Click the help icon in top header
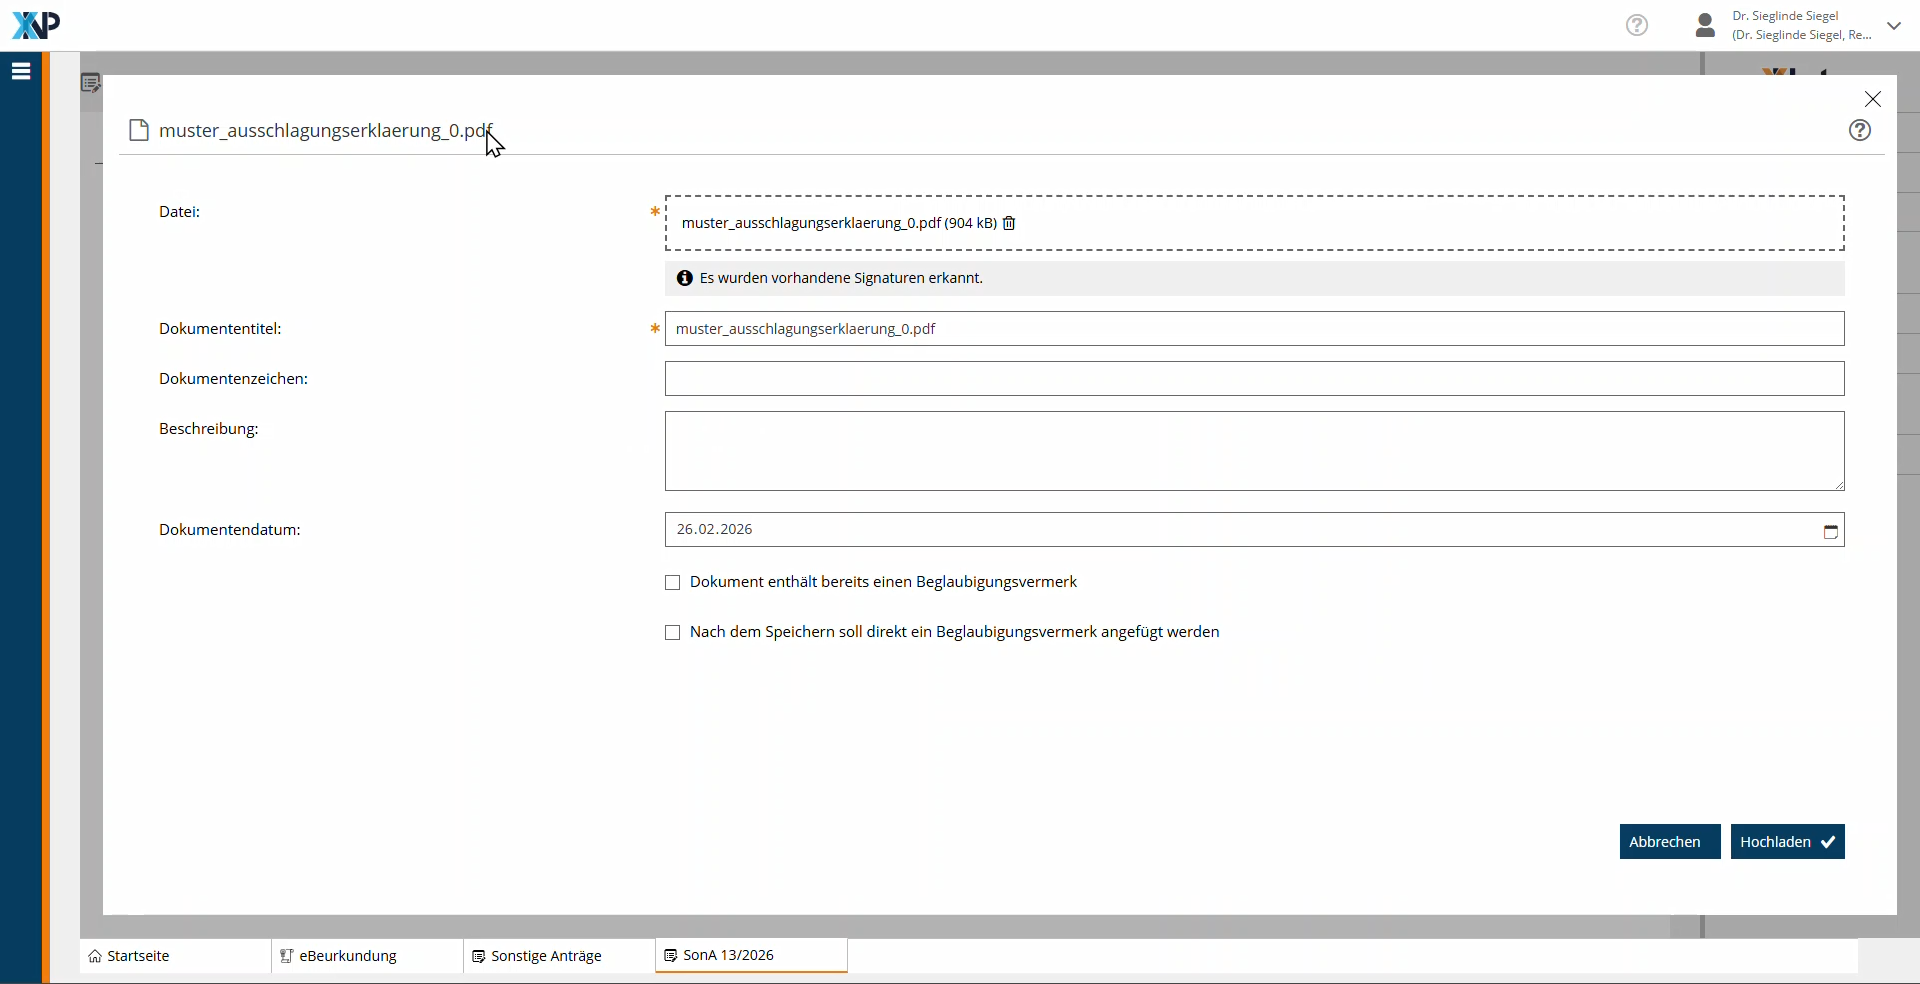 [x=1636, y=25]
